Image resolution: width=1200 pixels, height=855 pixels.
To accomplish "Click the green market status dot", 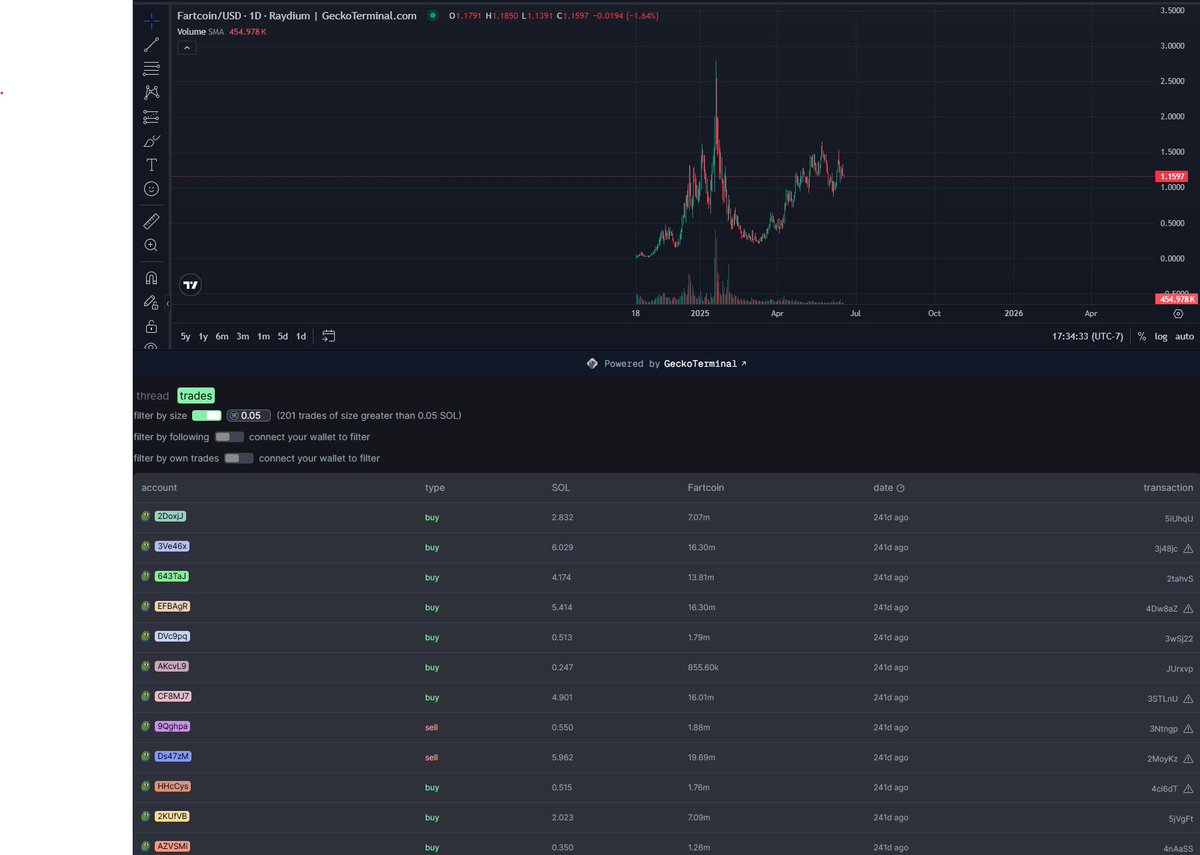I will pyautogui.click(x=432, y=16).
